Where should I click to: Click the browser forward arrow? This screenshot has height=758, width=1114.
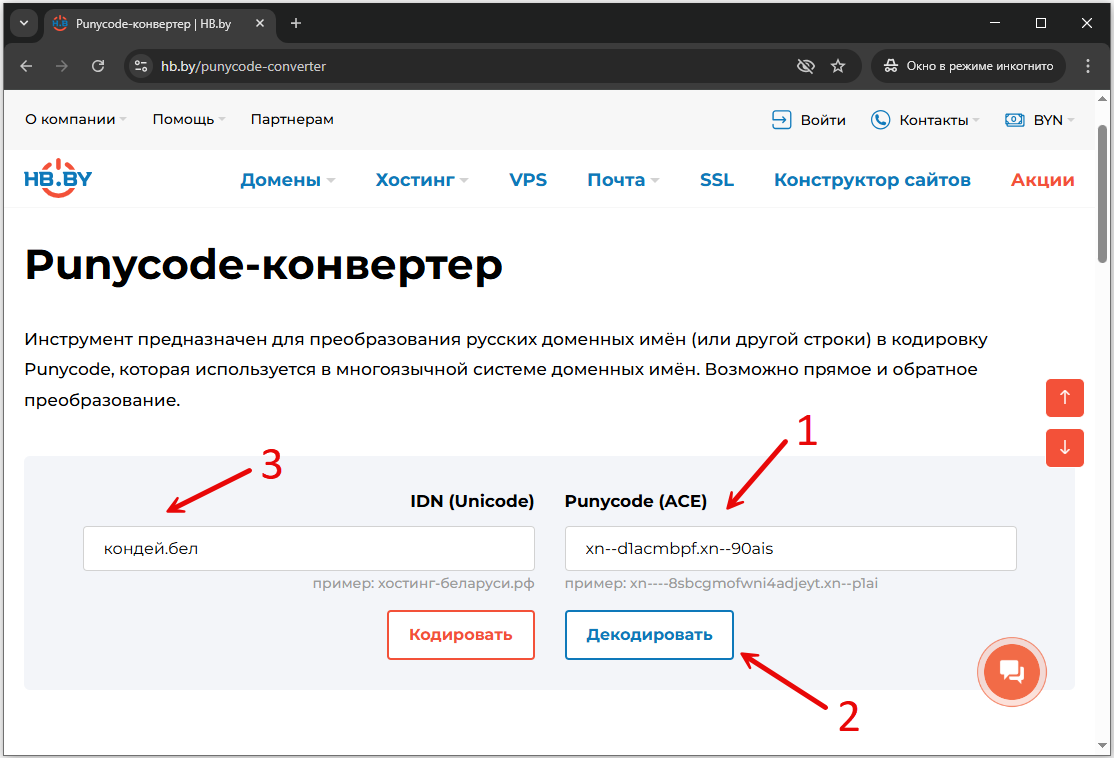pyautogui.click(x=62, y=66)
